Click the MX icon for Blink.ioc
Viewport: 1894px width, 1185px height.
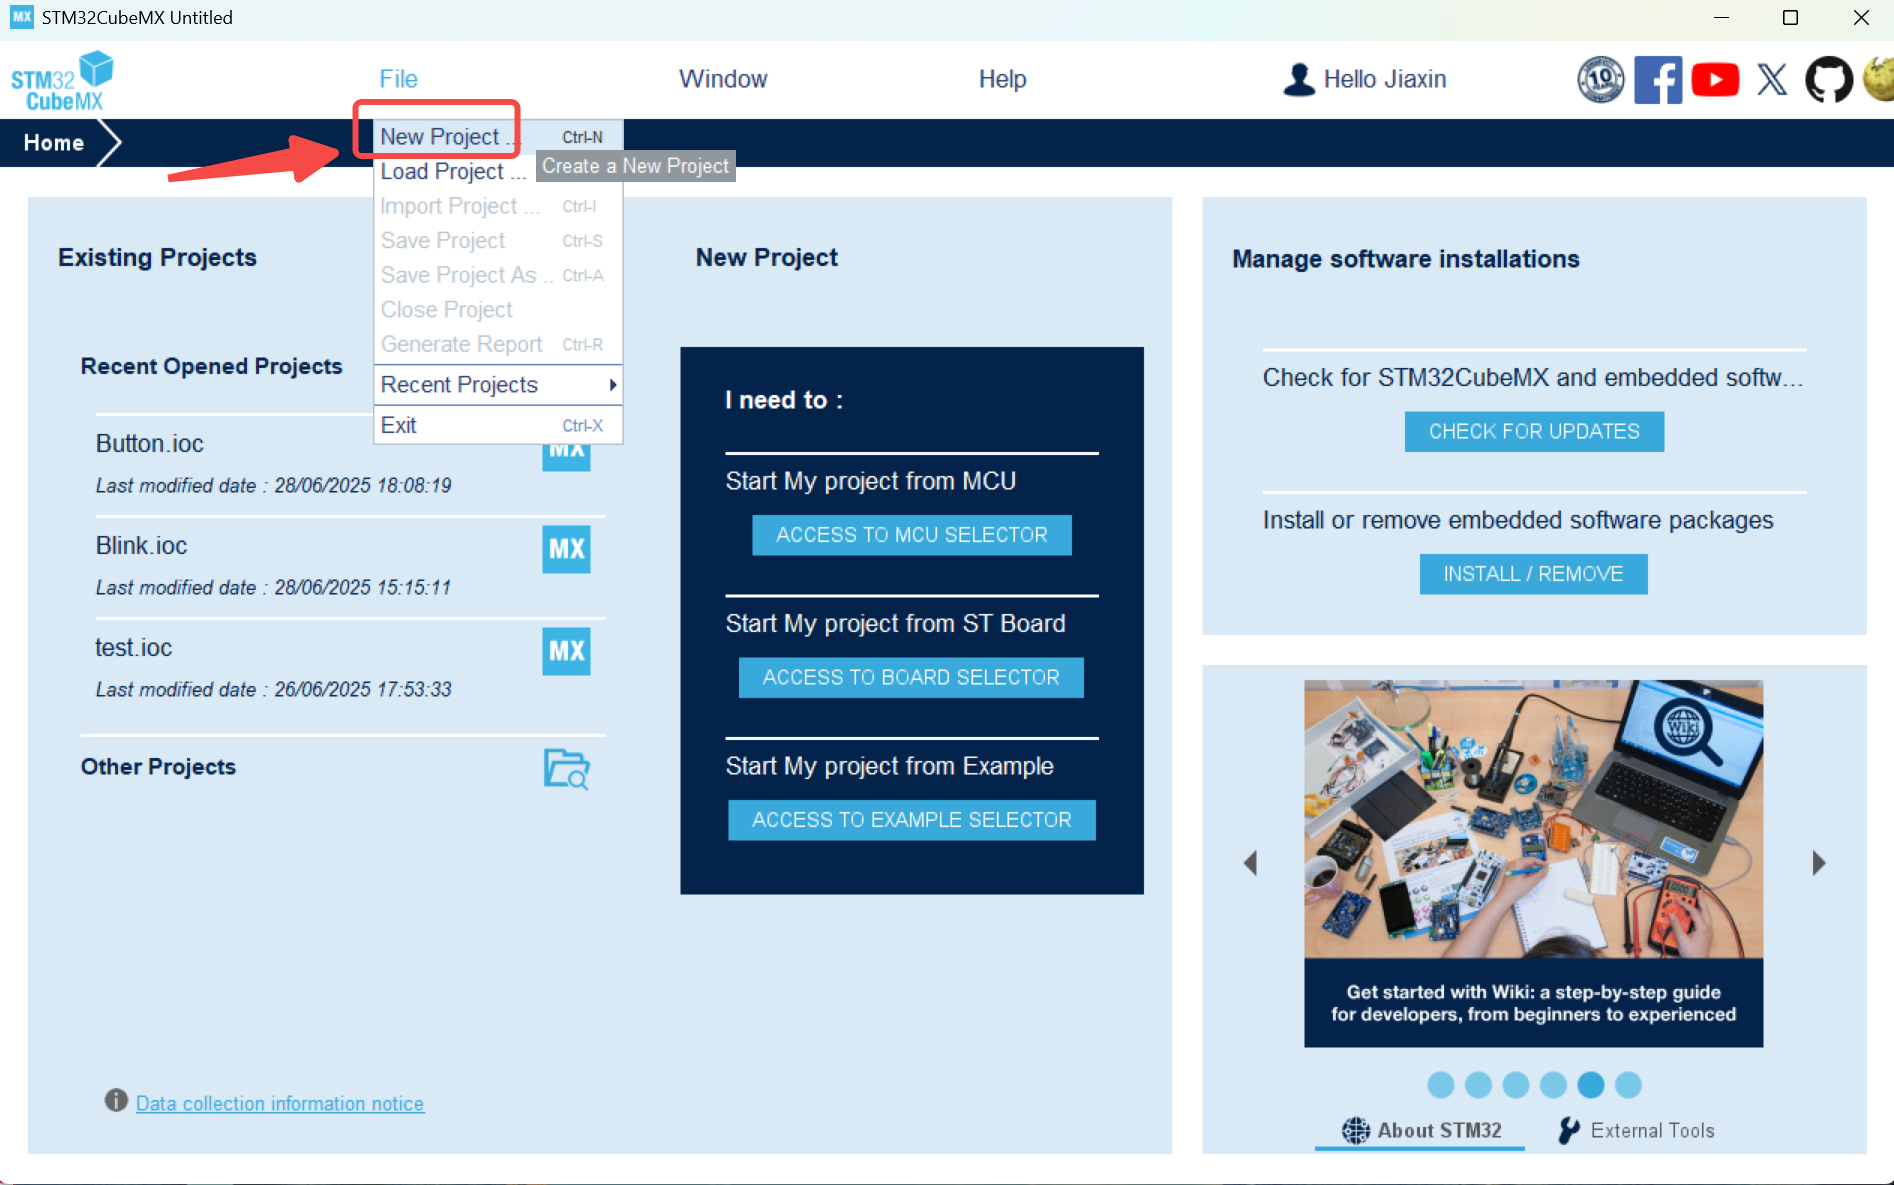pos(566,549)
